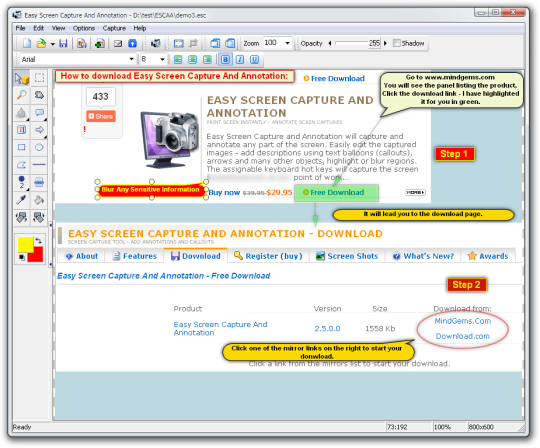Decrease opacity with the left arrow

pyautogui.click(x=330, y=43)
